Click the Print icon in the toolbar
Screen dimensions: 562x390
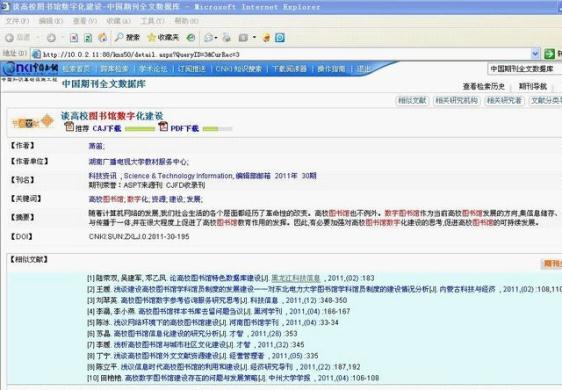pos(227,37)
